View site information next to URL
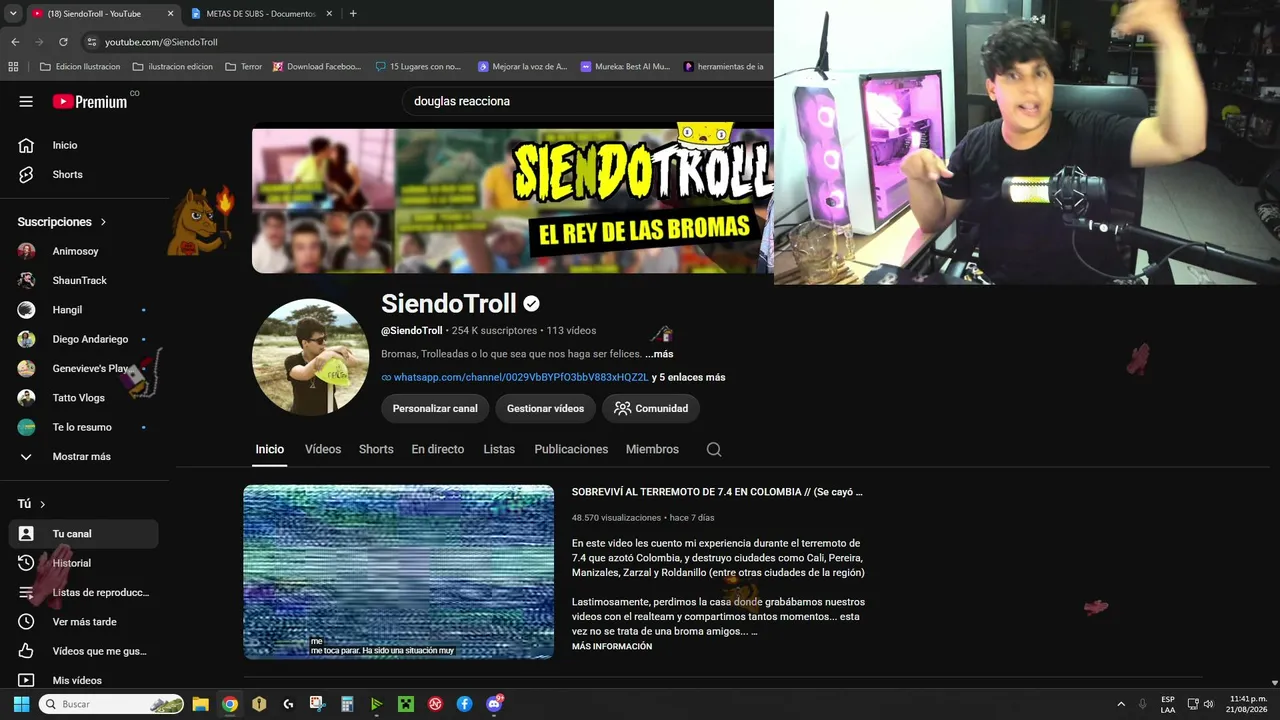 92,42
